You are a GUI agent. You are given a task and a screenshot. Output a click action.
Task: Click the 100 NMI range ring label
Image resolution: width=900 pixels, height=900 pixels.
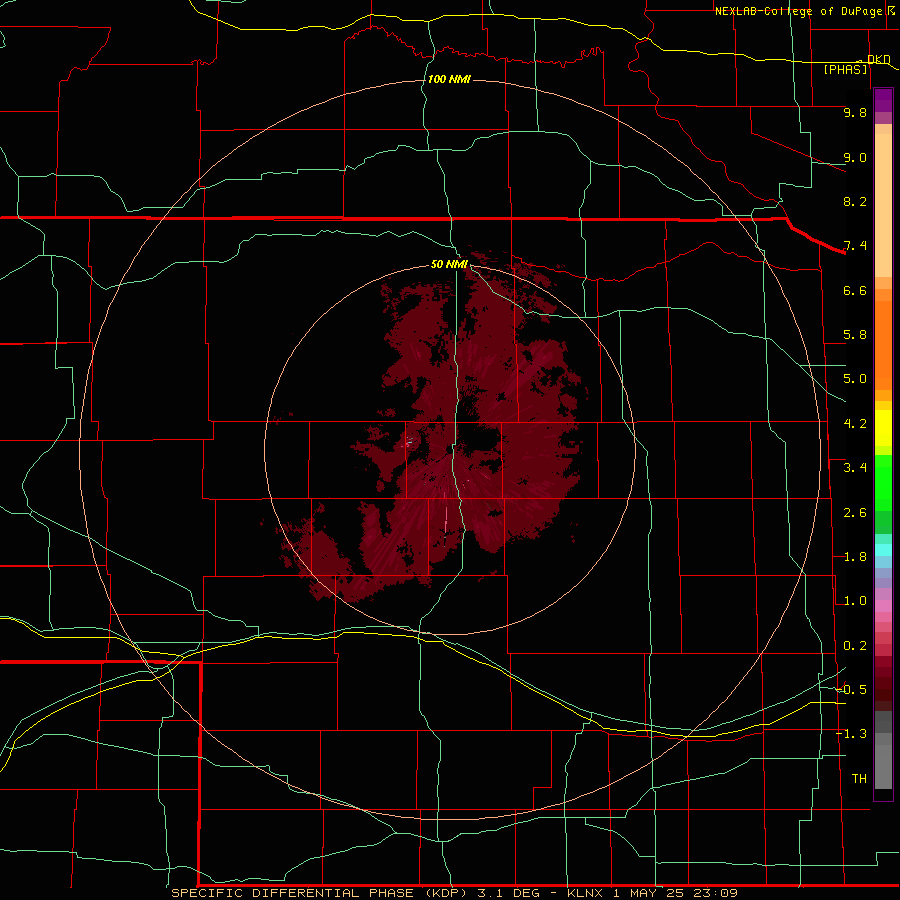[x=449, y=79]
